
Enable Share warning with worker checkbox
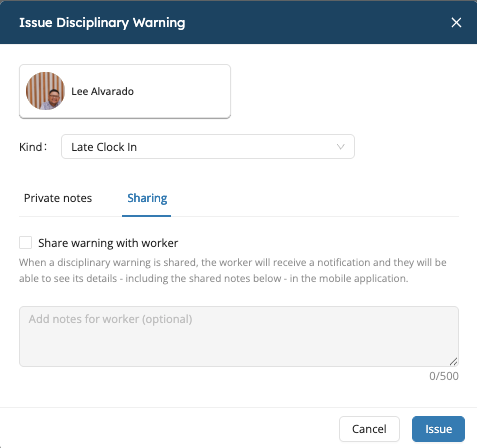pyautogui.click(x=26, y=243)
